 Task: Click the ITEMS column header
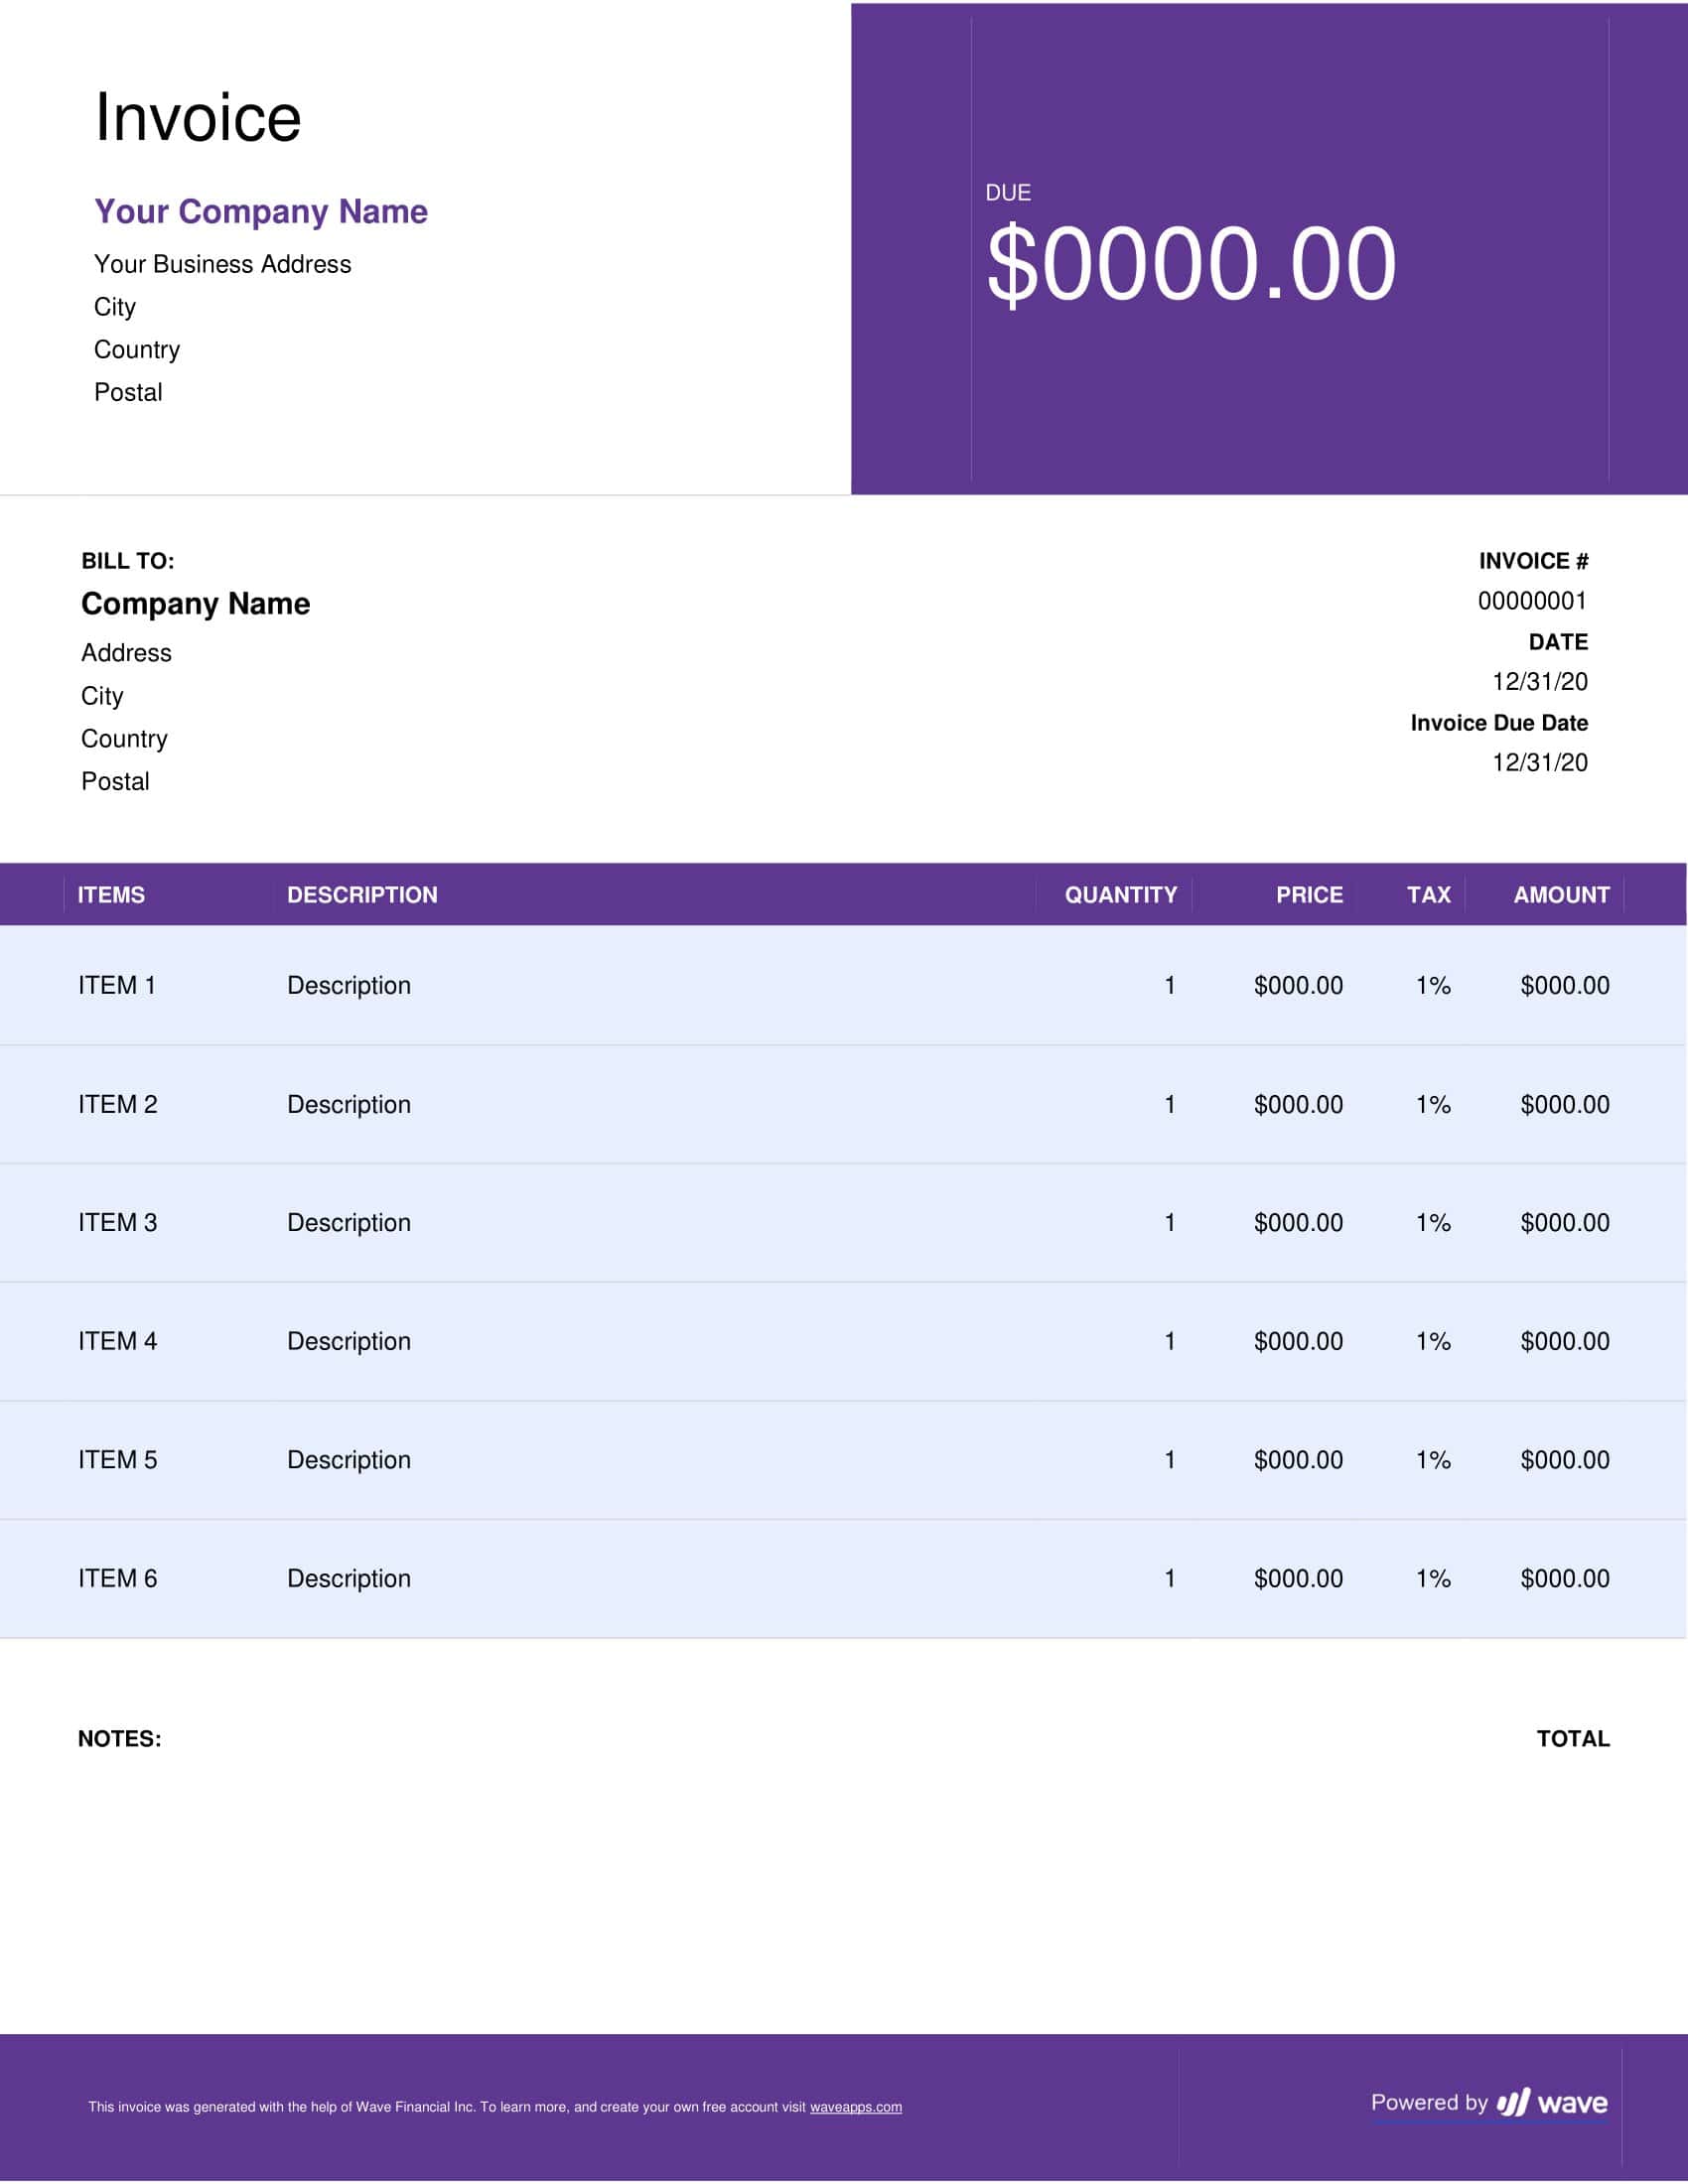tap(111, 895)
